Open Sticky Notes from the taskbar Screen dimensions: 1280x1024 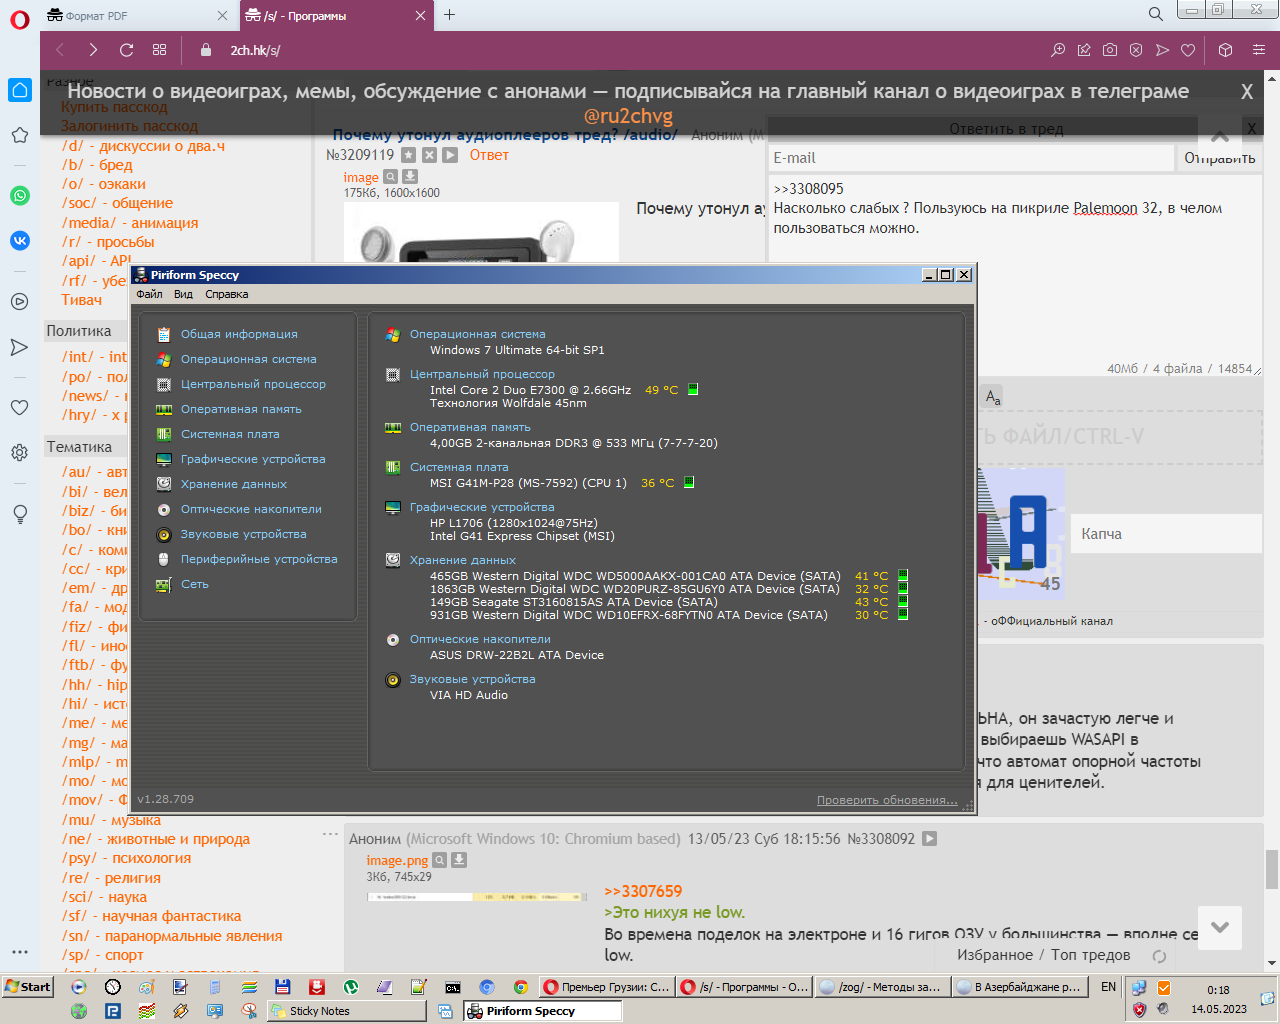click(347, 1011)
